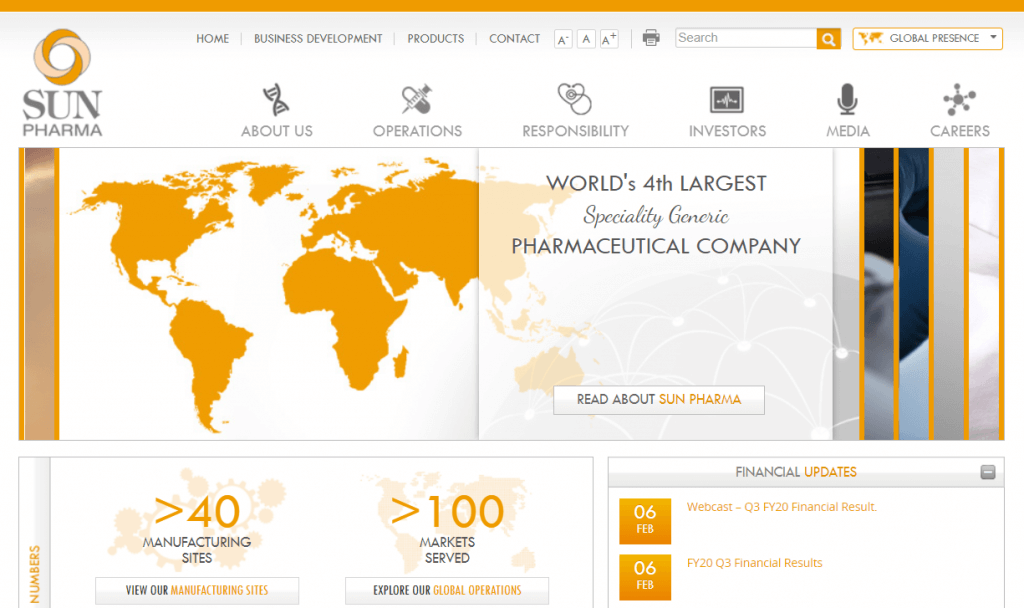1024x608 pixels.
Task: Open the GLOBAL PRESENCE dropdown
Action: pos(927,38)
